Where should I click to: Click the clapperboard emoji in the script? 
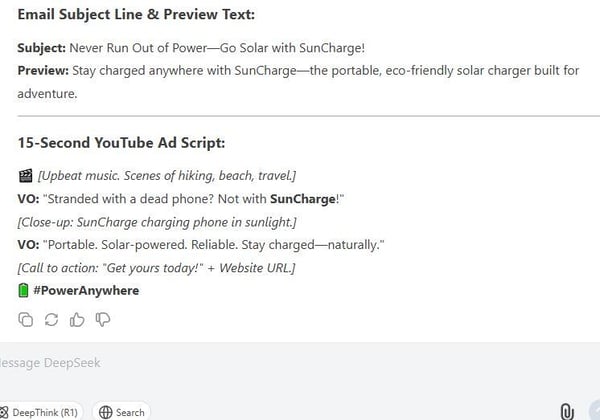click(x=26, y=176)
